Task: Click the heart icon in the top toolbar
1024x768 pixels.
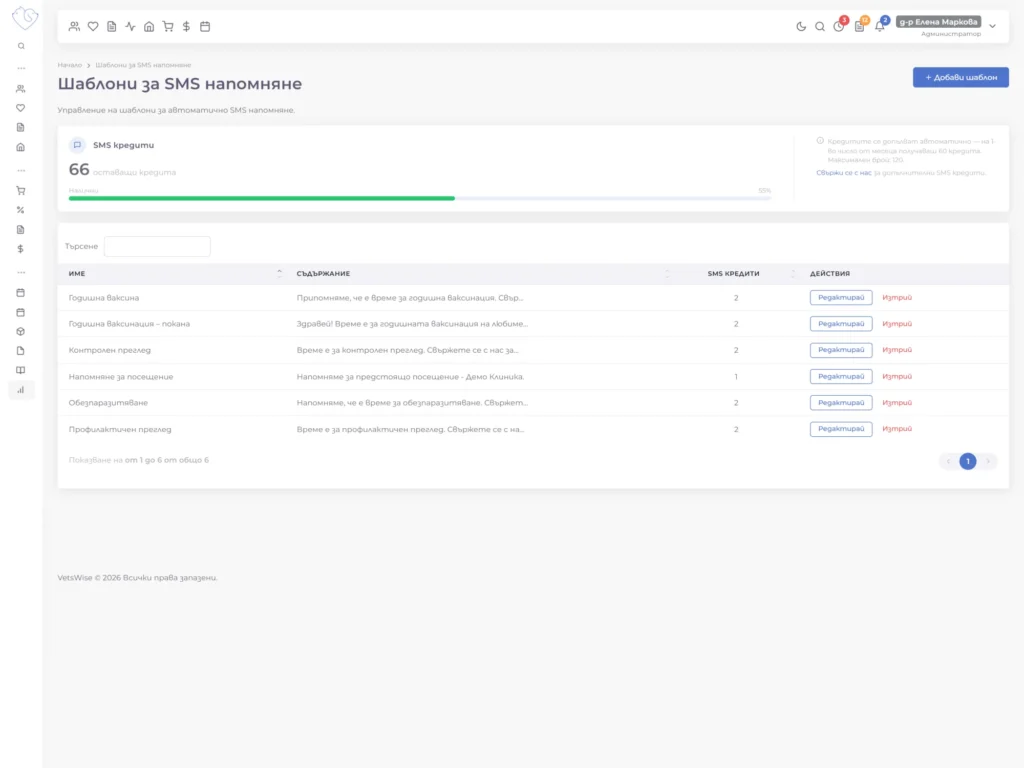Action: tap(93, 27)
